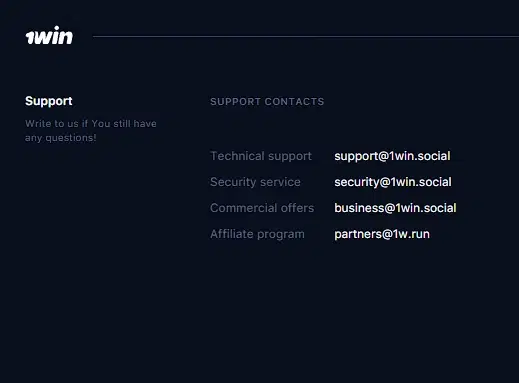
Task: Click 'any questions!' in the Support subtitle
Action: (x=61, y=138)
